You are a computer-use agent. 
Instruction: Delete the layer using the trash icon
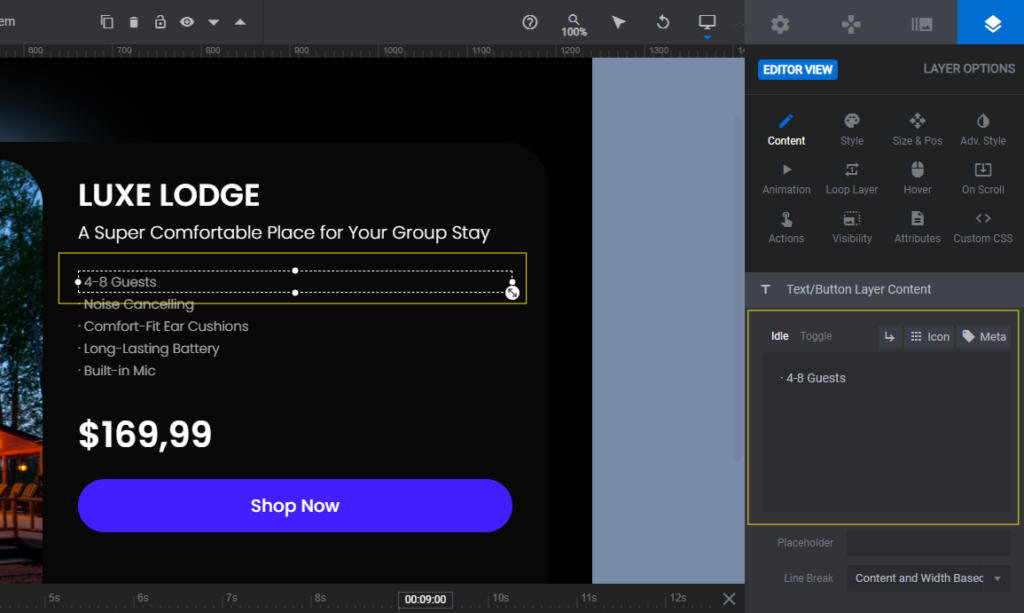(x=135, y=21)
